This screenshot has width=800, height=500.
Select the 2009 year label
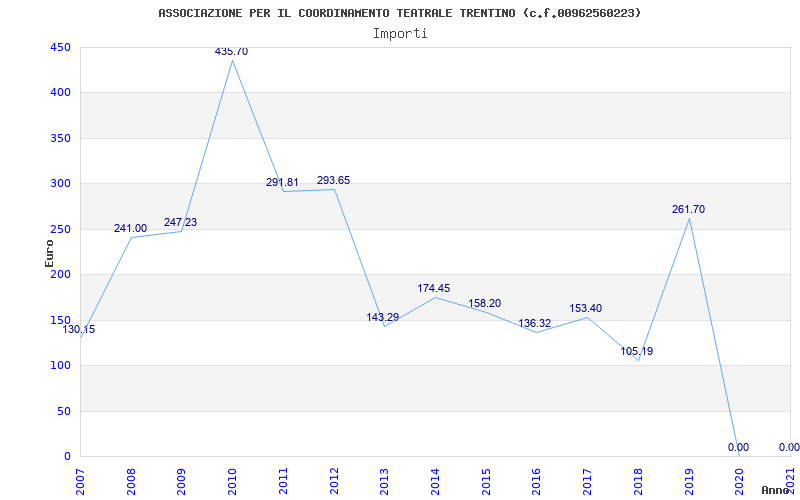pyautogui.click(x=182, y=481)
